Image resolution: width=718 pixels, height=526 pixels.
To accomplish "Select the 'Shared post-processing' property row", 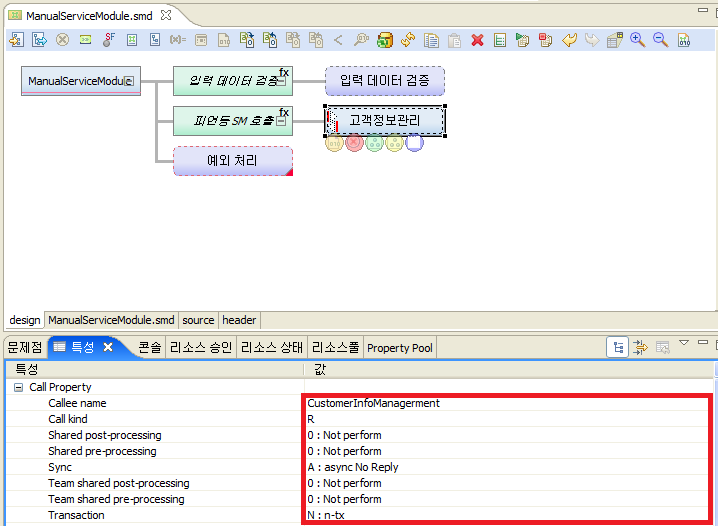I will pyautogui.click(x=360, y=435).
